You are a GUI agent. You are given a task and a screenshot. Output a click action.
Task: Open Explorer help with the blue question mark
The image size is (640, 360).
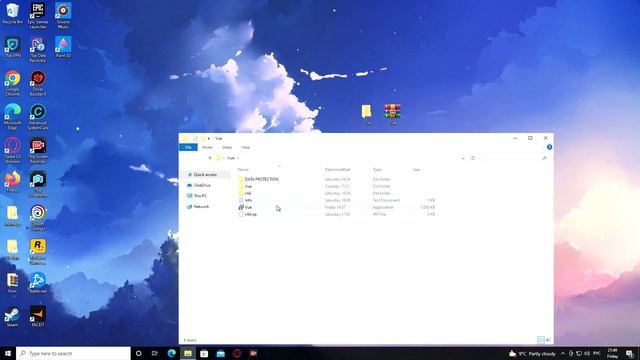[x=549, y=147]
